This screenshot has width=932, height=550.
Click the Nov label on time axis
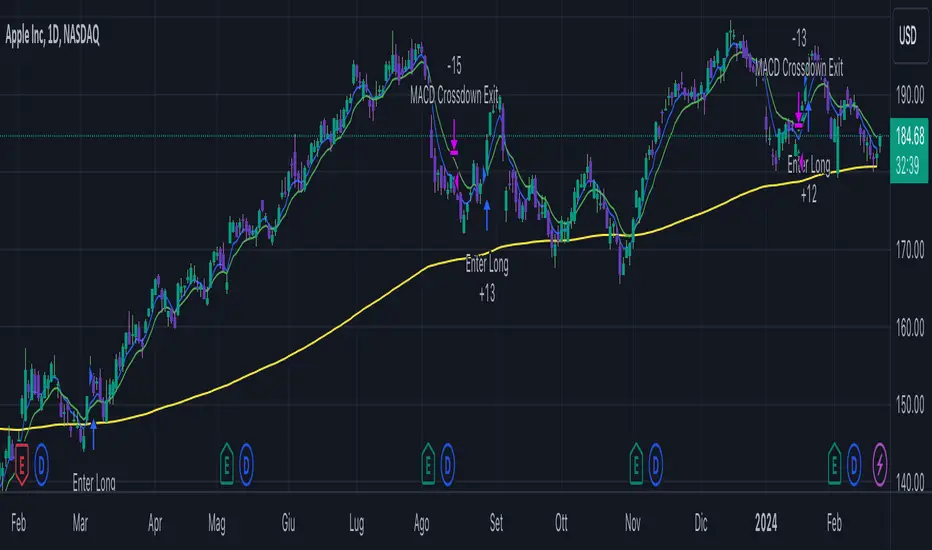click(x=633, y=523)
